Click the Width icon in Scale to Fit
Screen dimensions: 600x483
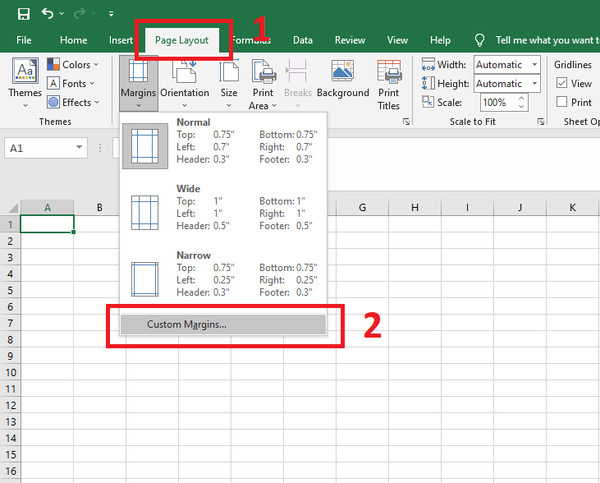[428, 64]
